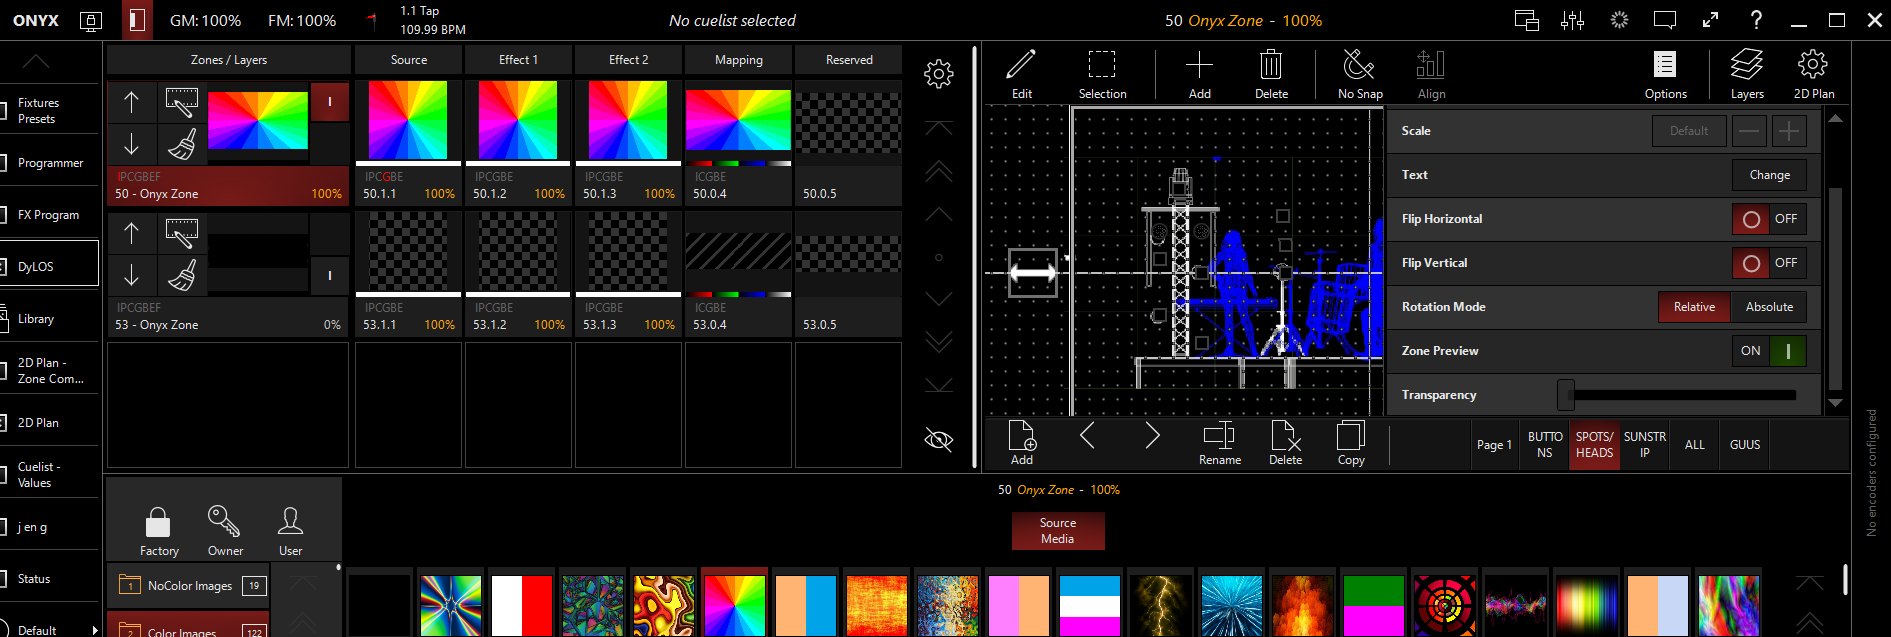
Task: Add a new page with Add icon
Action: coord(1022,443)
